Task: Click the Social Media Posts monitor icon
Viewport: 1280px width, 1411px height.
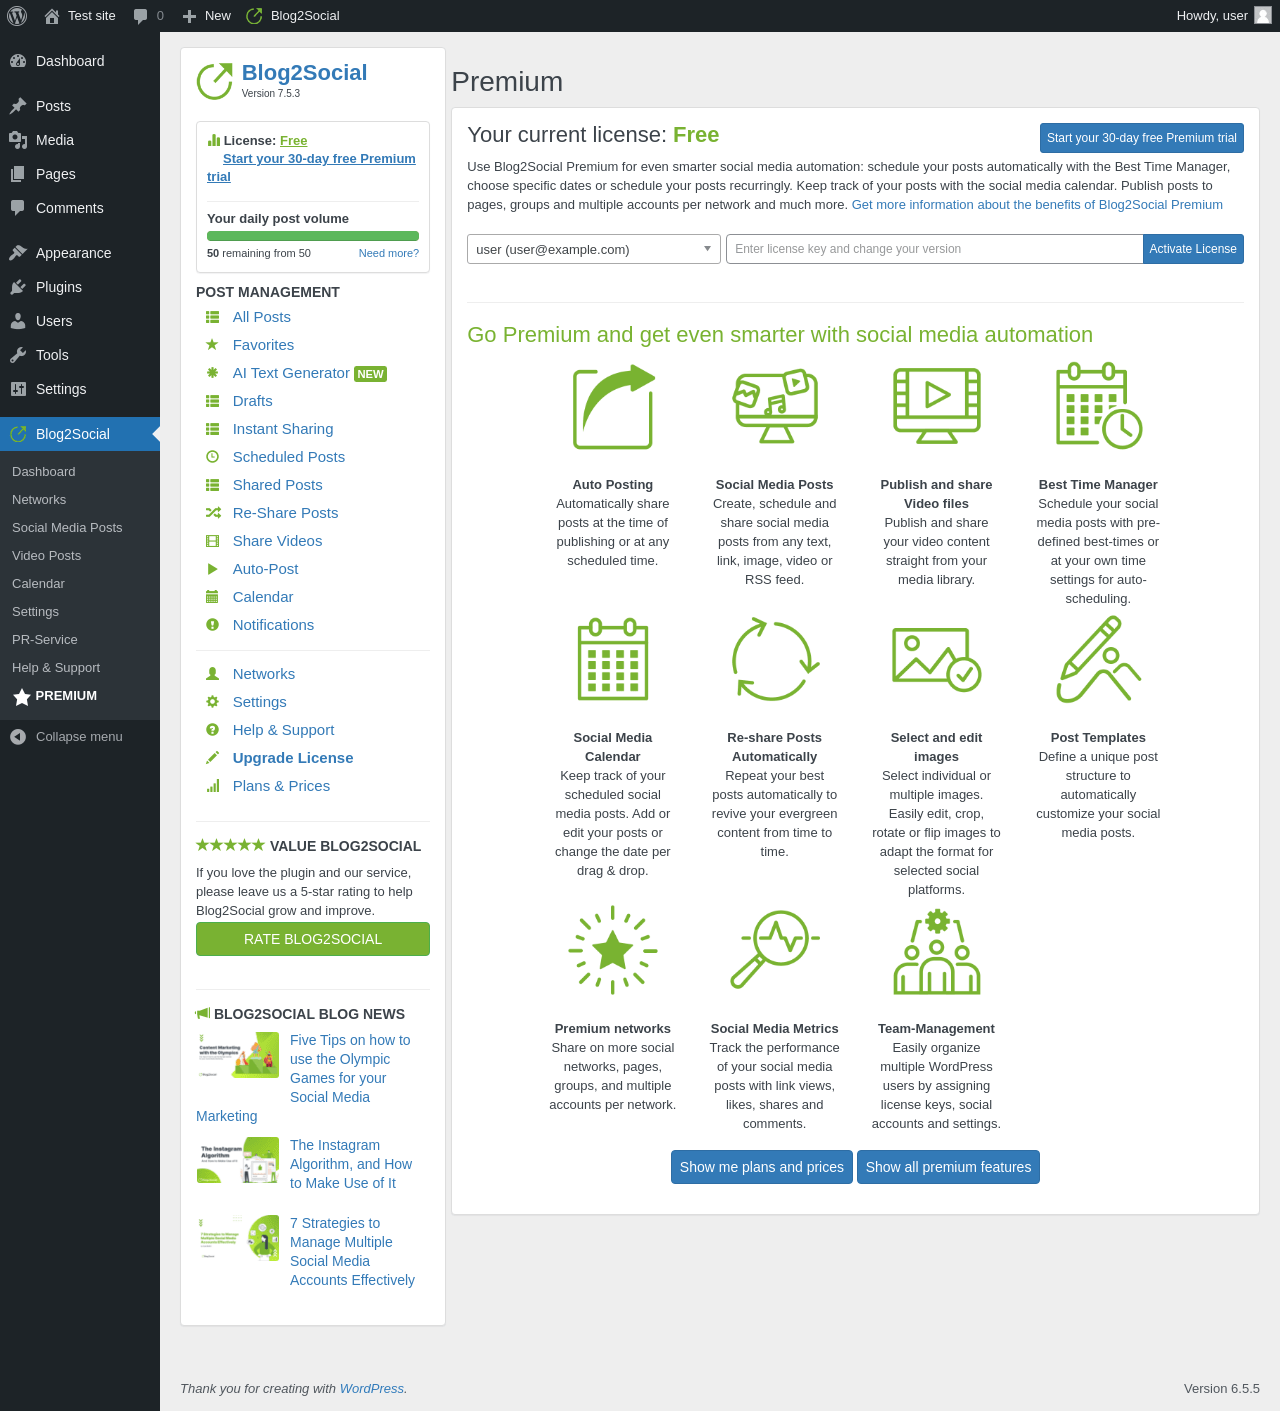Action: point(775,407)
